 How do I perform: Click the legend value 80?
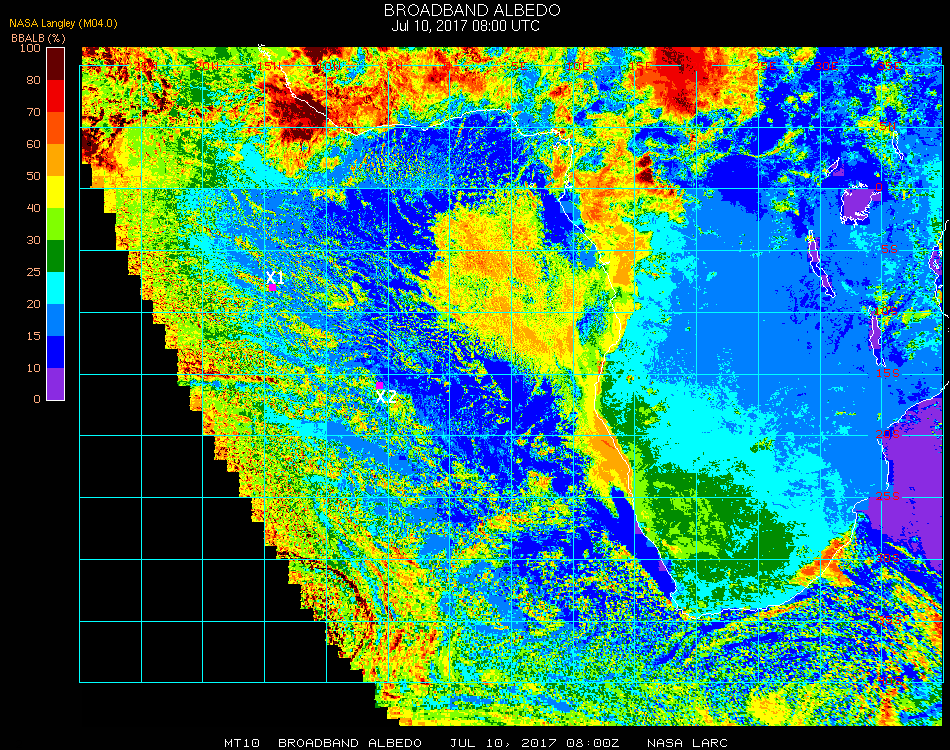33,80
